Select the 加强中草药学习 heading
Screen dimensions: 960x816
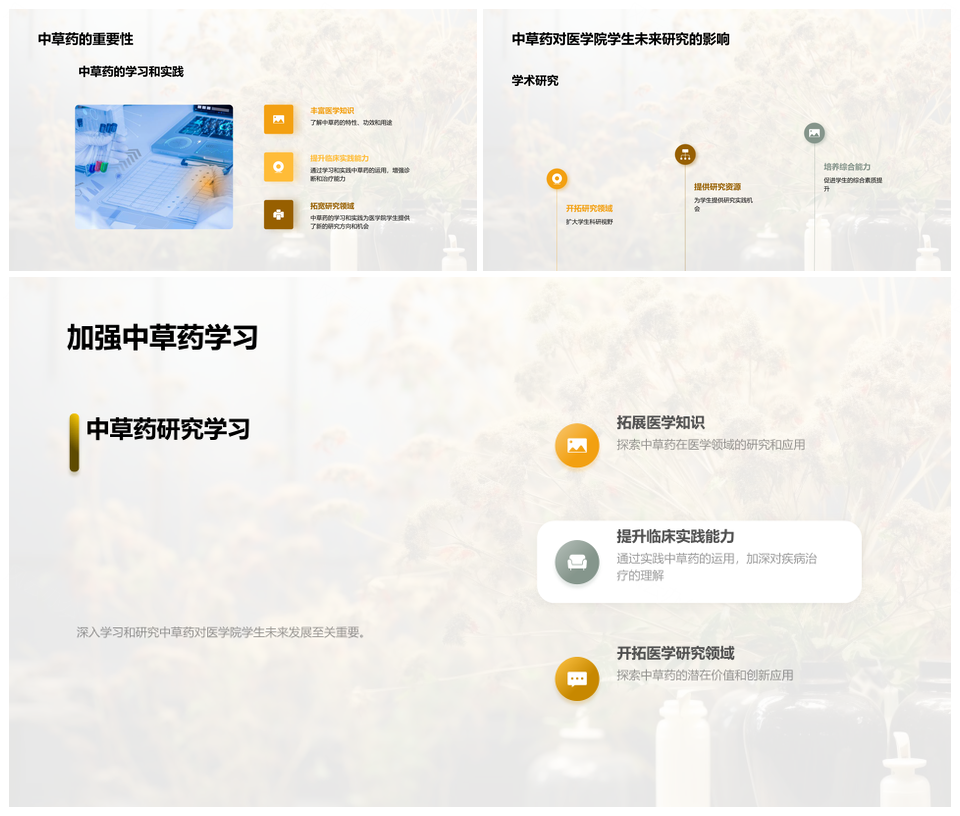click(162, 338)
